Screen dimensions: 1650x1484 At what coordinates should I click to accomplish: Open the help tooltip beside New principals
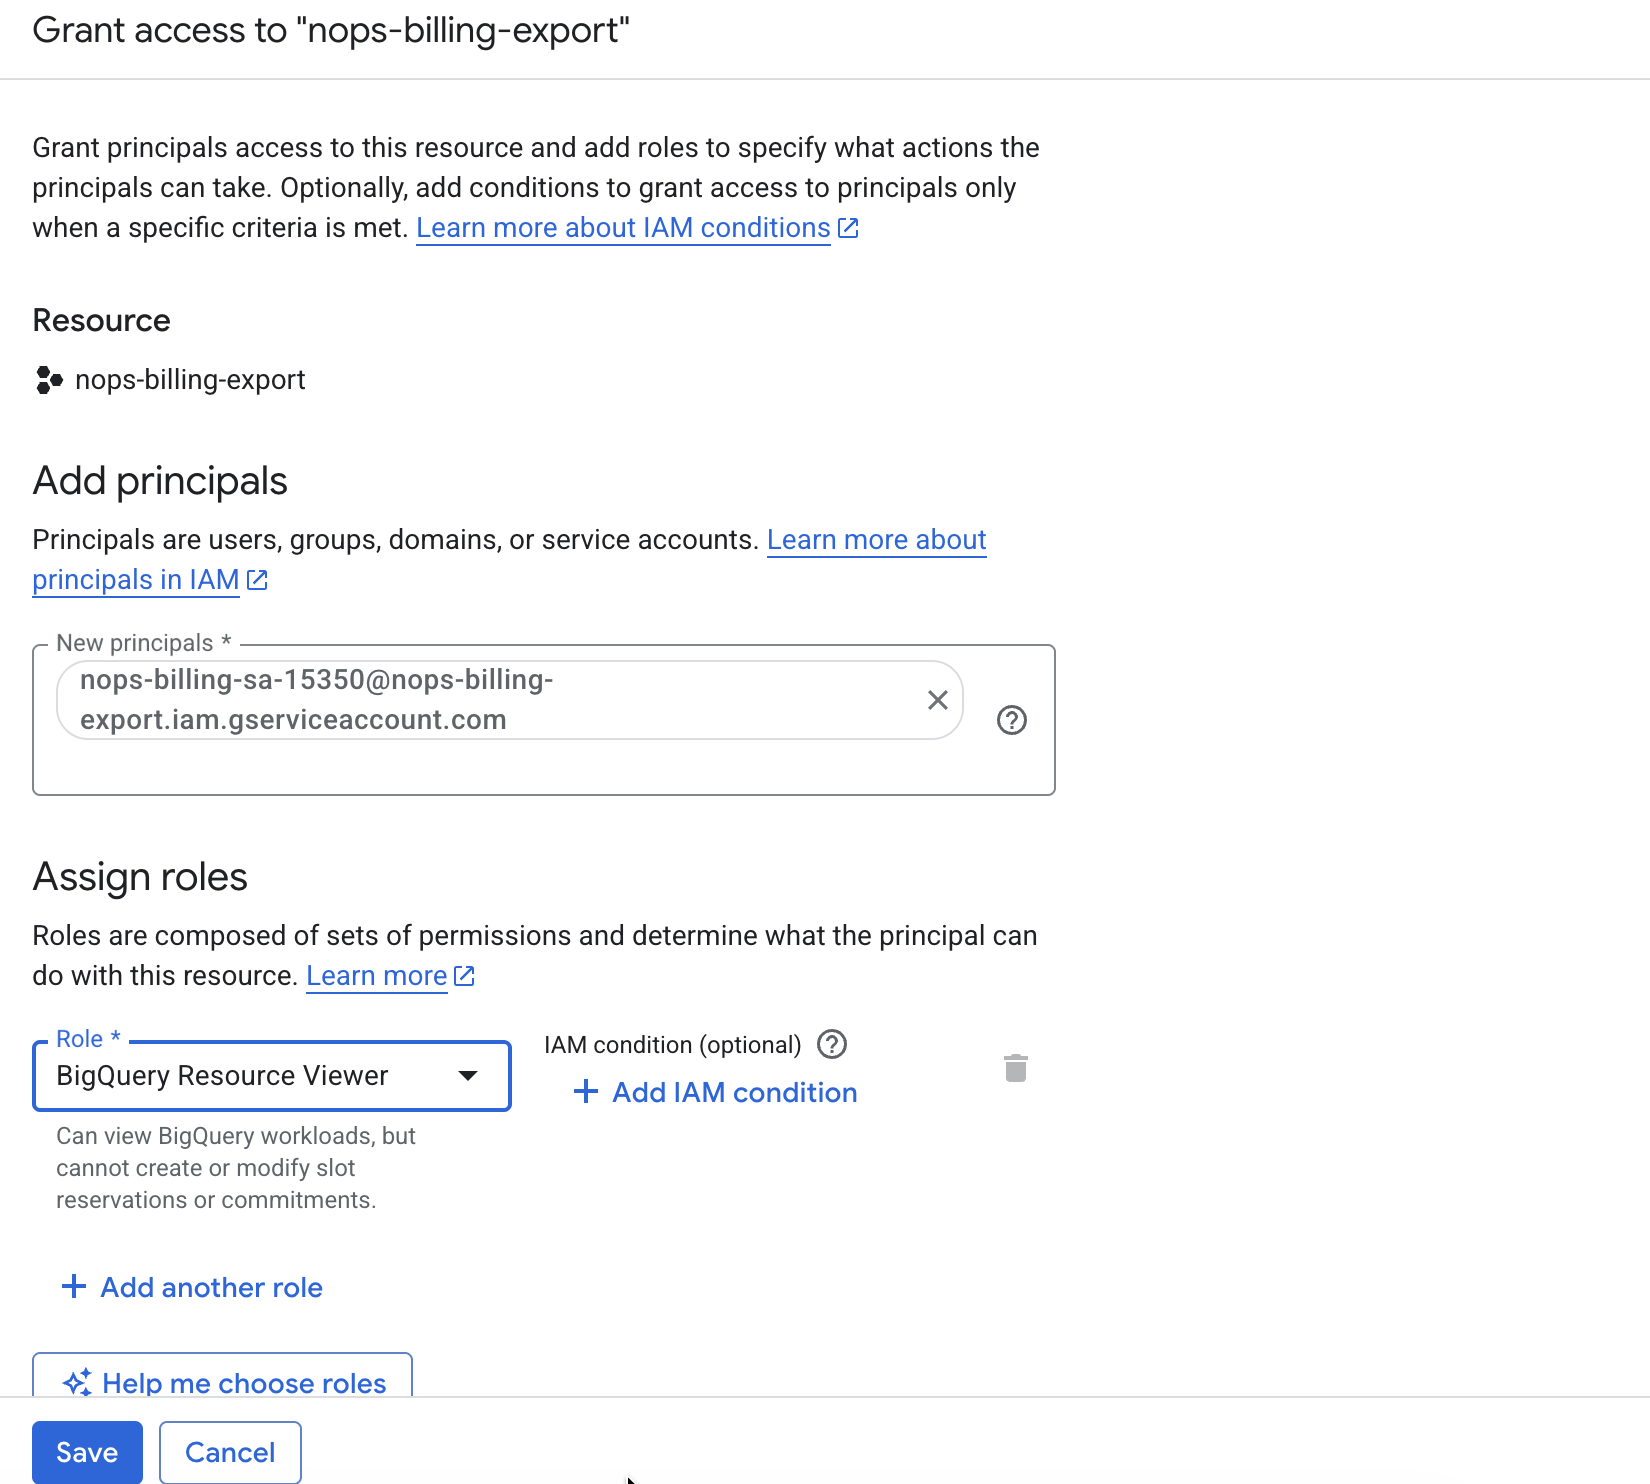coord(1012,720)
